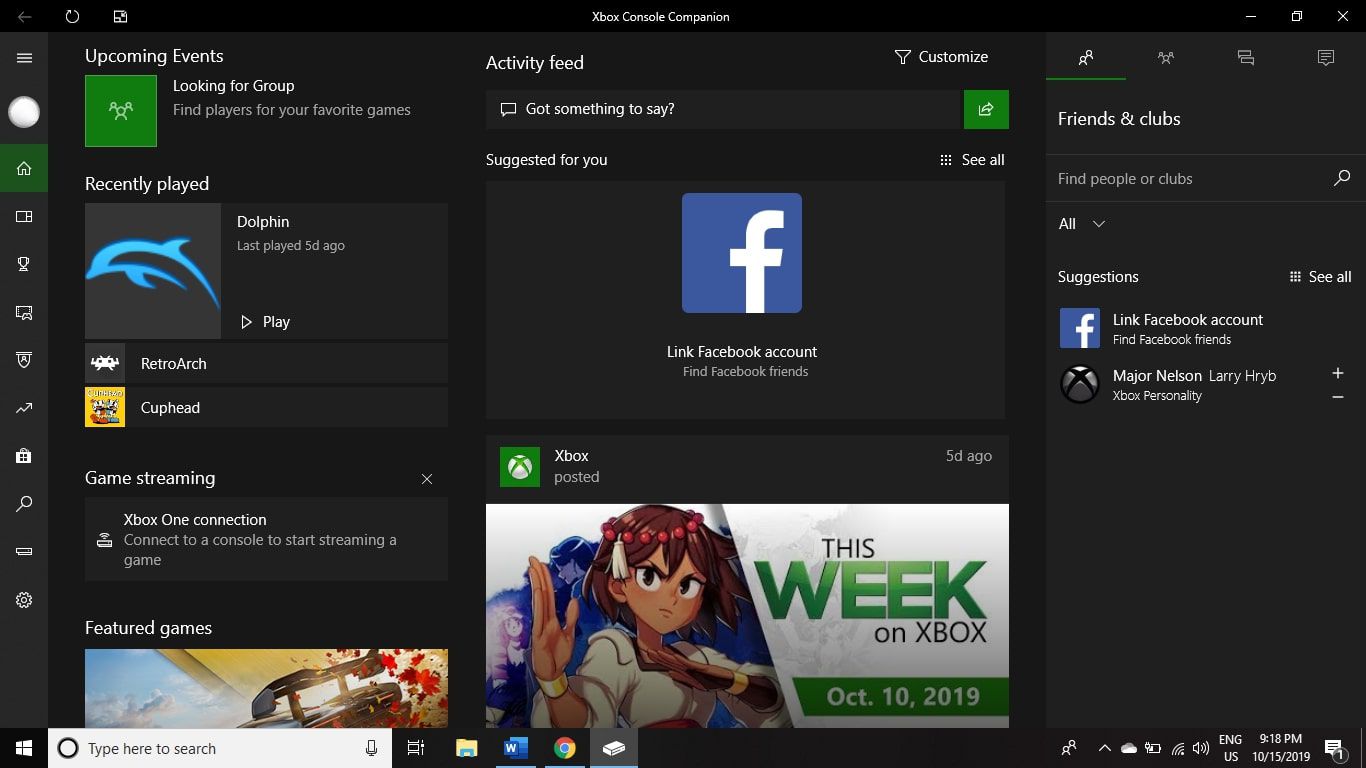The width and height of the screenshot is (1366, 768).
Task: Switch to the Parties tab
Action: [x=1166, y=58]
